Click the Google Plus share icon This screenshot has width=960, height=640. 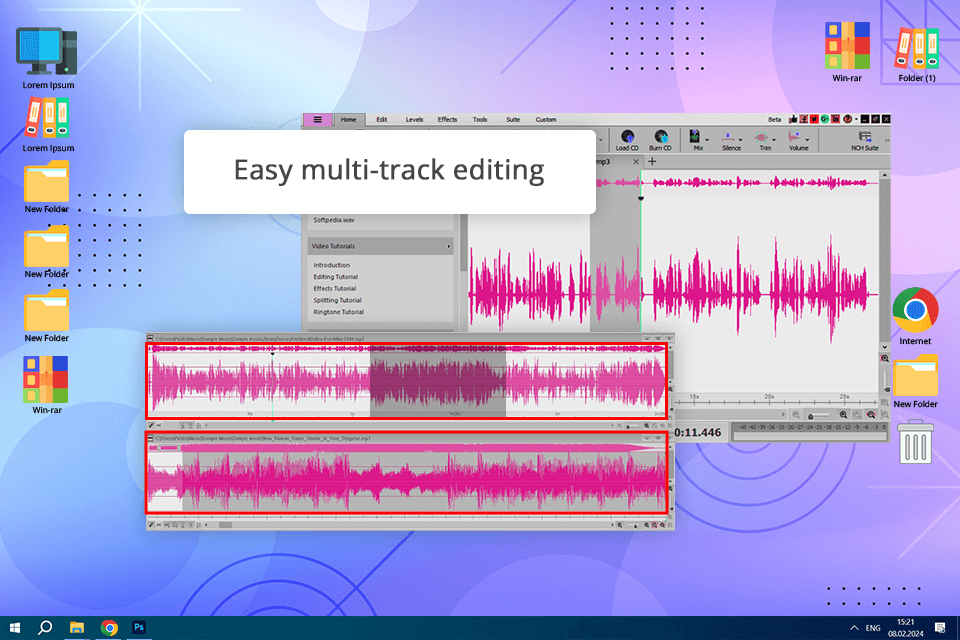pyautogui.click(x=825, y=119)
